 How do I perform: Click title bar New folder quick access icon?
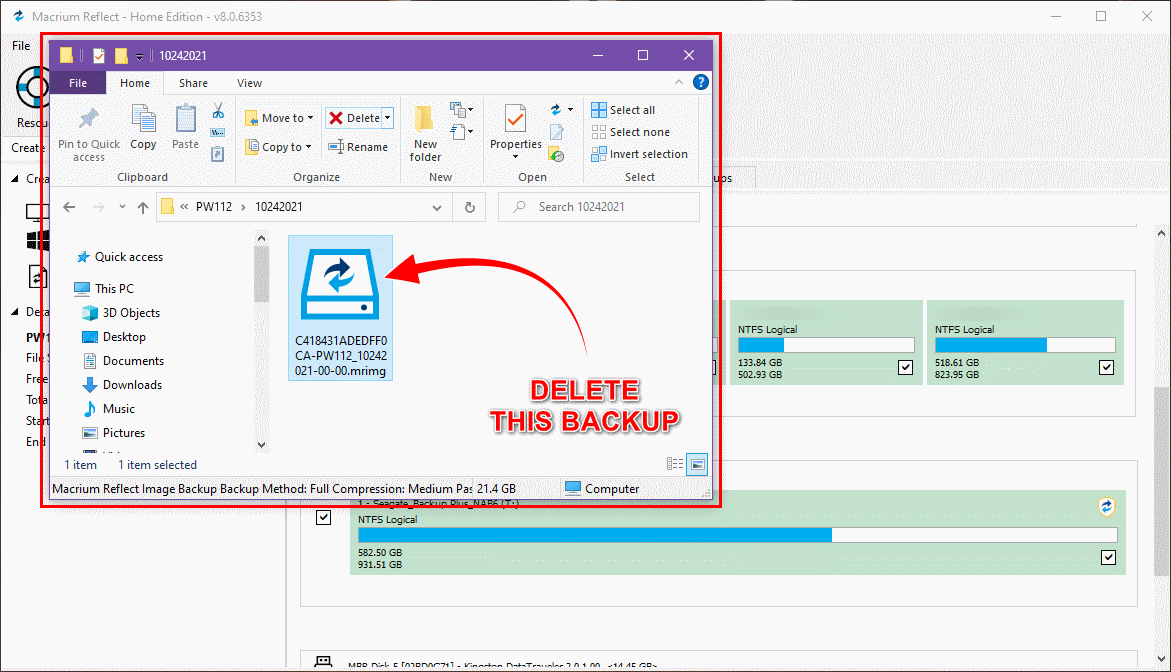click(121, 55)
